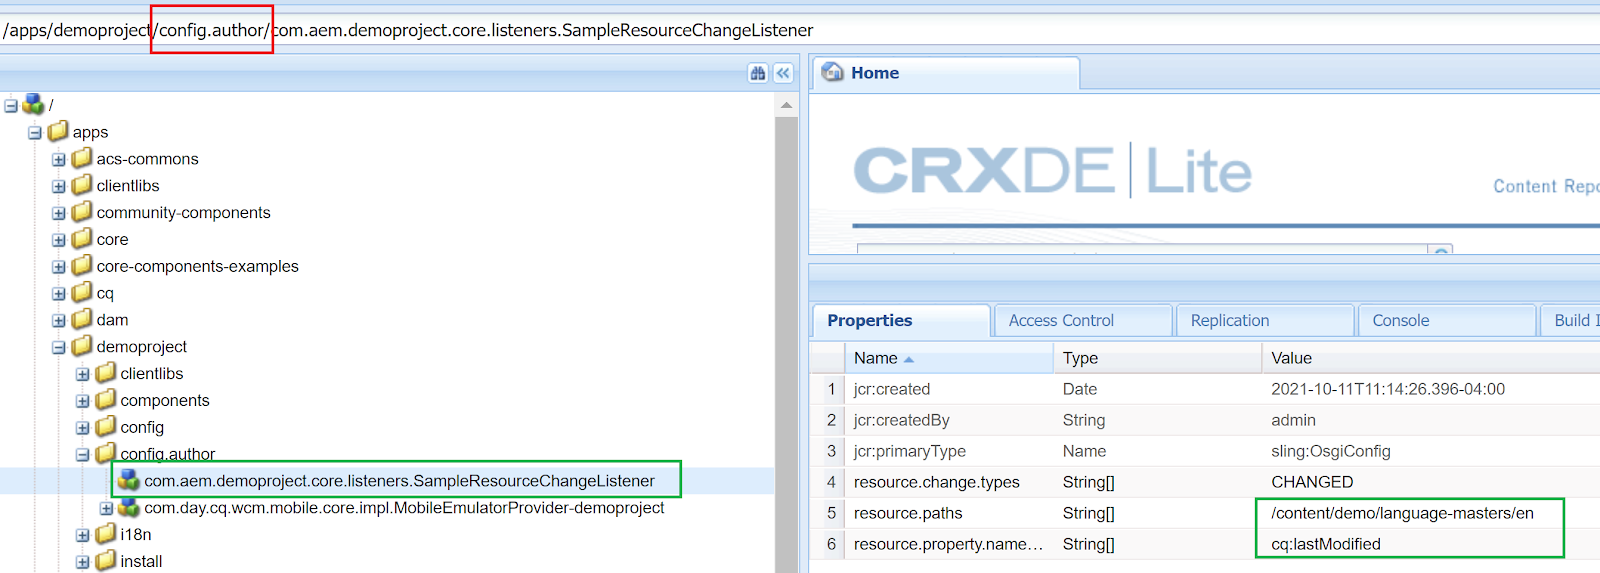
Task: Click the SampleResourceChangeListener OSGi config icon
Action: tap(129, 481)
